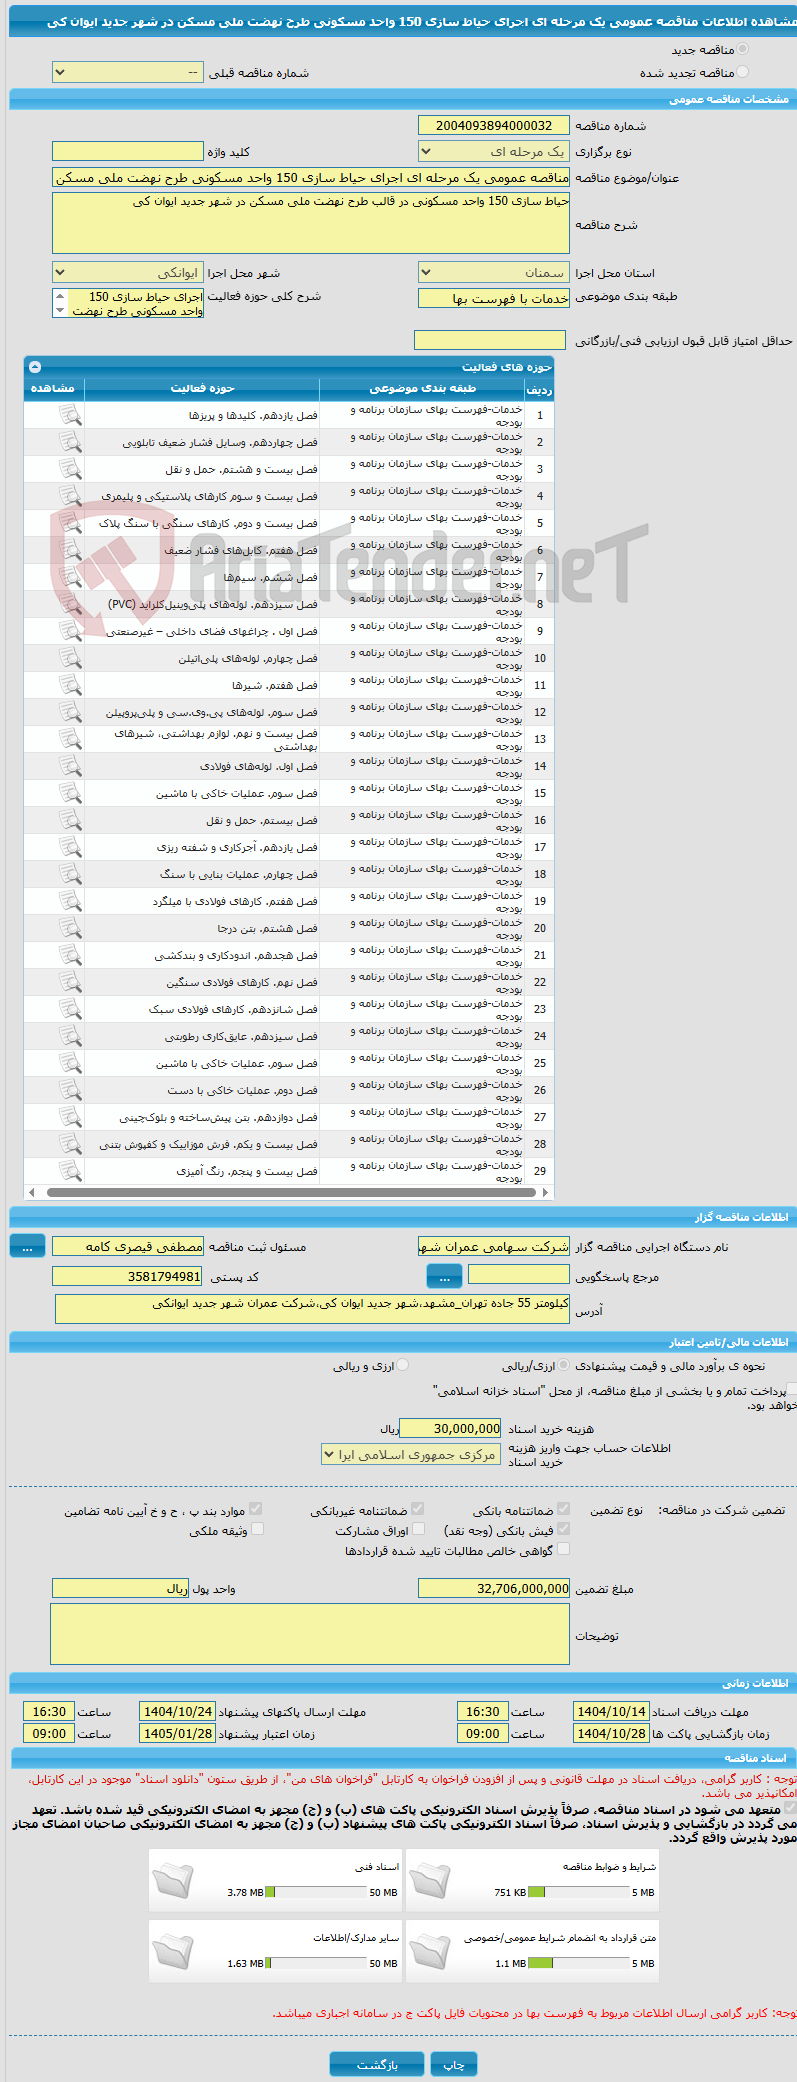The height and width of the screenshot is (2082, 797).
Task: Toggle ضمانتنامه غیربانکی checkbox
Action: 418,1509
